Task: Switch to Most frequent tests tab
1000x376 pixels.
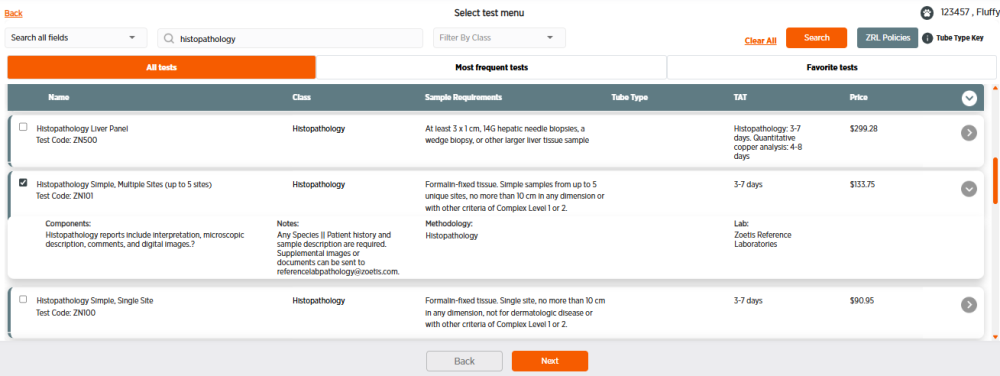Action: coord(491,67)
